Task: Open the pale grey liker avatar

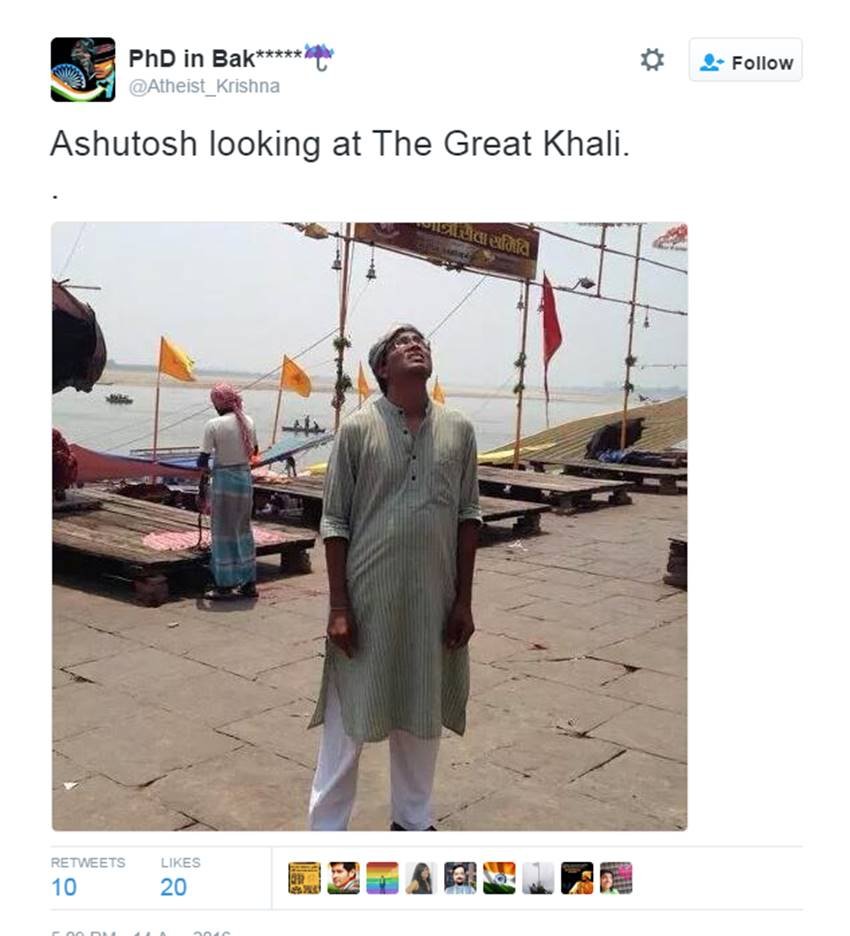Action: (x=538, y=878)
